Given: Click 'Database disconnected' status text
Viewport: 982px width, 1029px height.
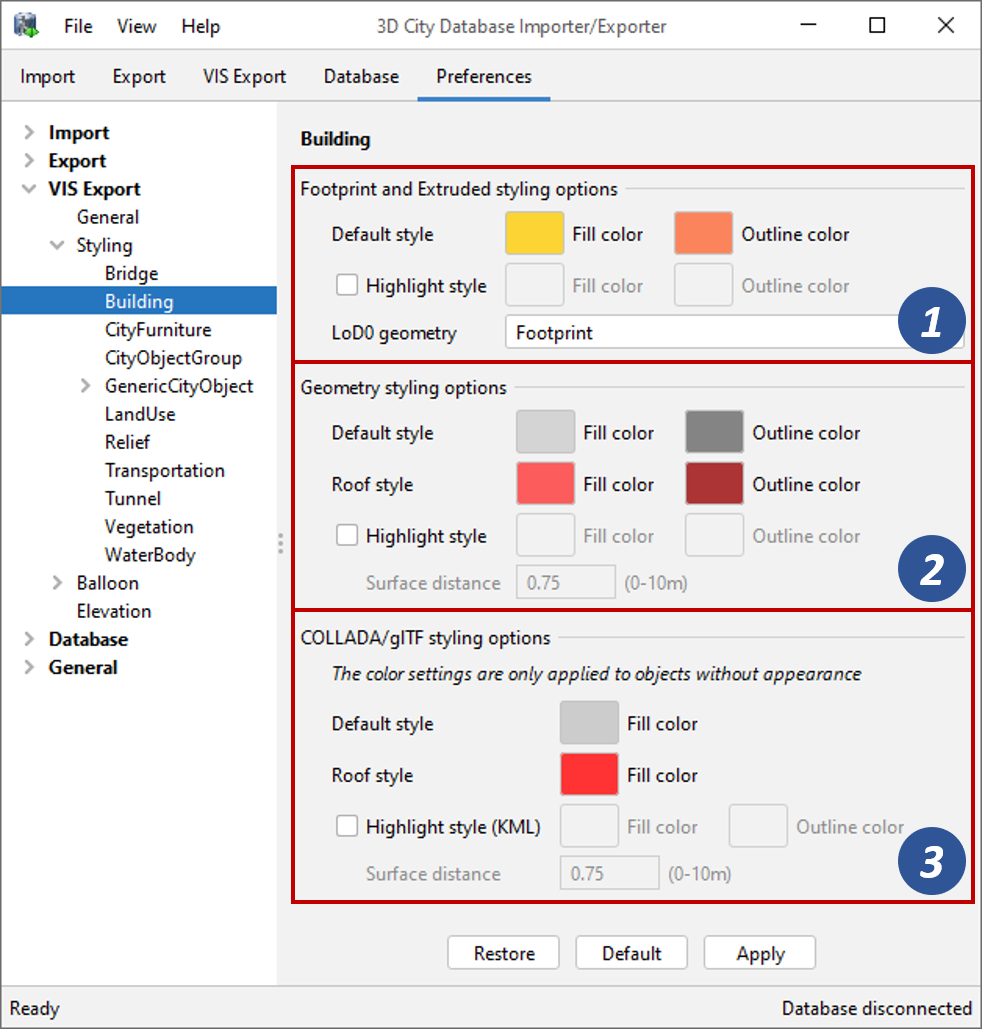Looking at the screenshot, I should [x=876, y=1008].
